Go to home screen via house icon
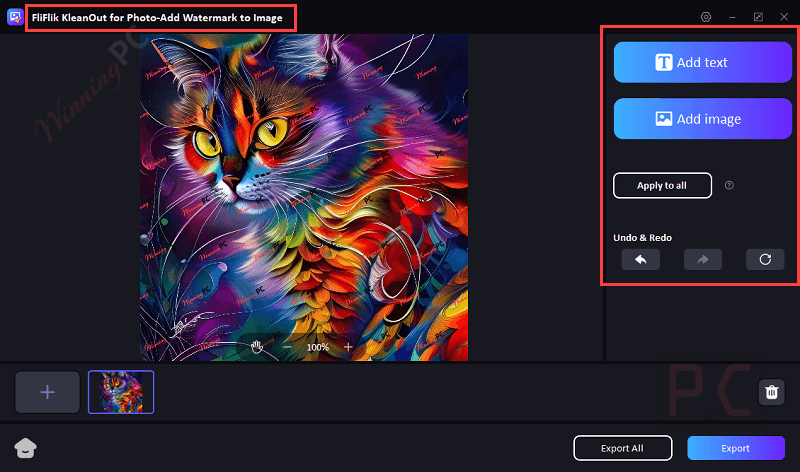 coord(23,447)
